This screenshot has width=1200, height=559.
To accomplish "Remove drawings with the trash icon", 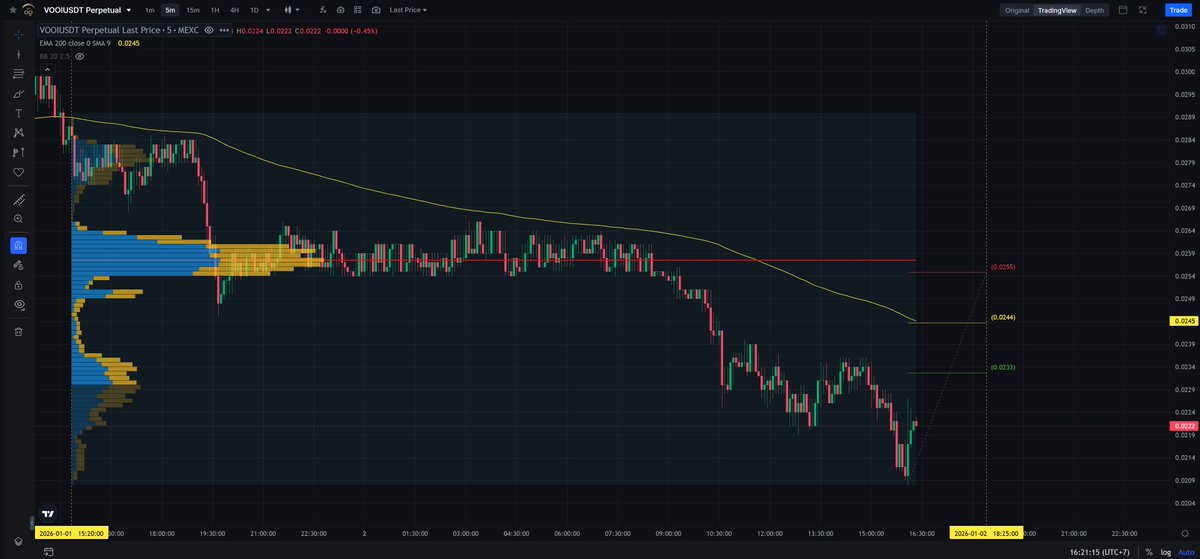I will point(18,331).
